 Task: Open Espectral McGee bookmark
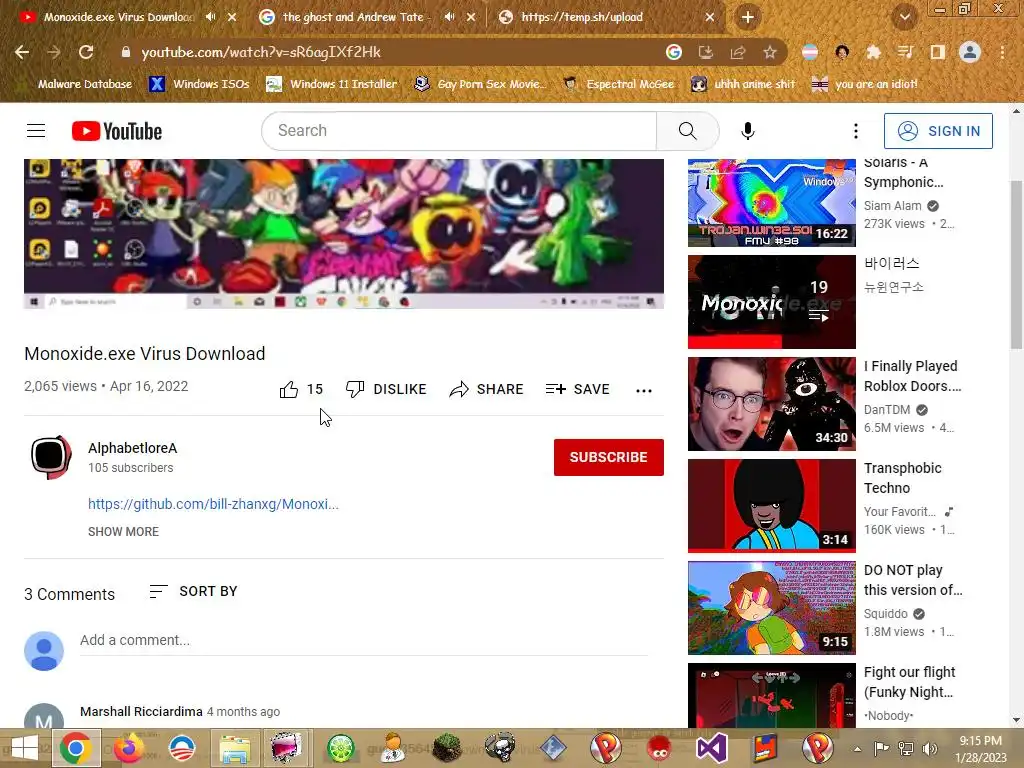(x=619, y=84)
